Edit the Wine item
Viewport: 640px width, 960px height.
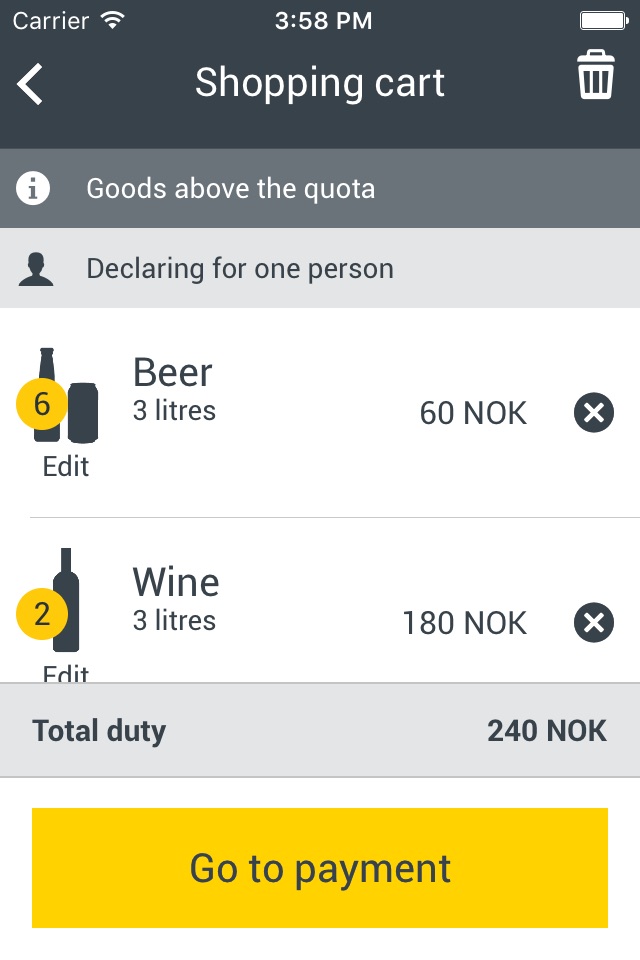pos(66,673)
